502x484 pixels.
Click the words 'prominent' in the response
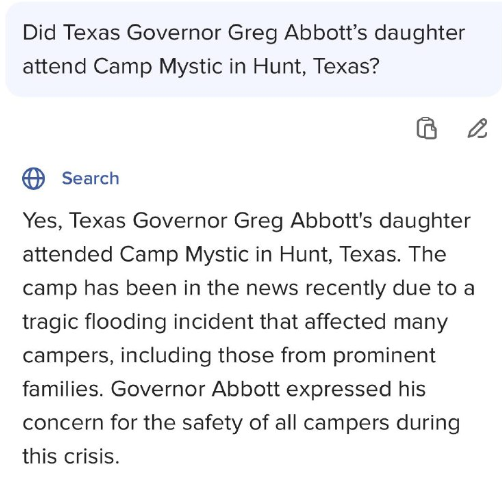point(384,356)
